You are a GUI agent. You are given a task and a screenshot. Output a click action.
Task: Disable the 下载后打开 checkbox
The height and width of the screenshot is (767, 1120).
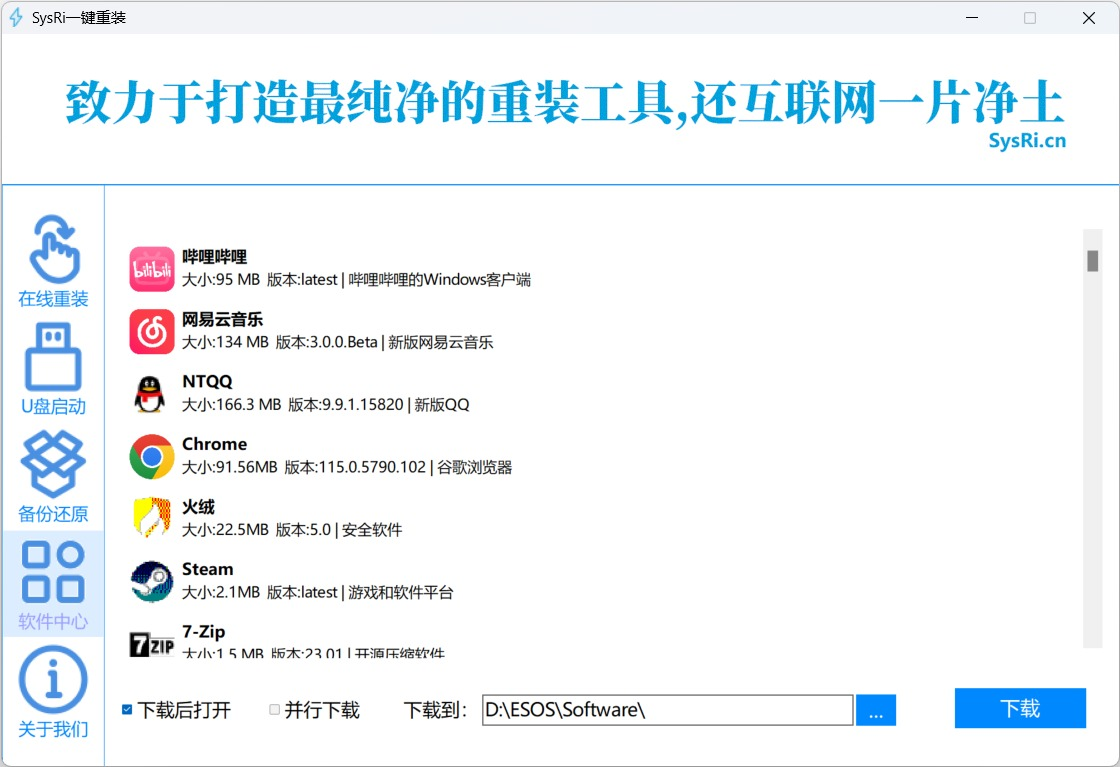point(126,710)
